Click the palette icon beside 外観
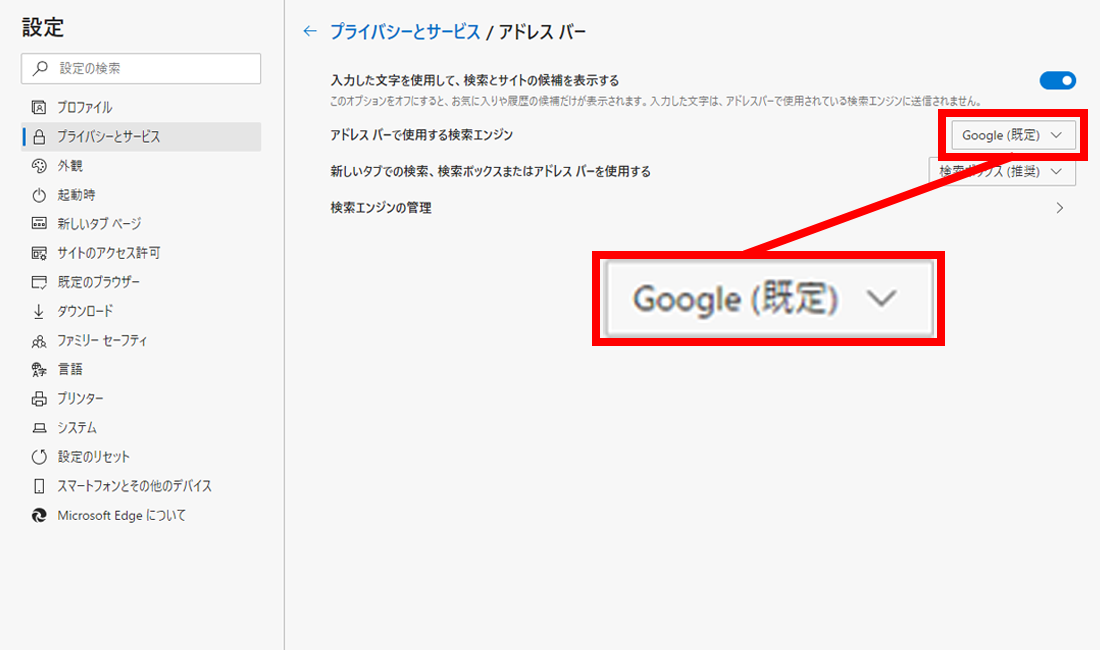Image resolution: width=1100 pixels, height=650 pixels. (39, 165)
